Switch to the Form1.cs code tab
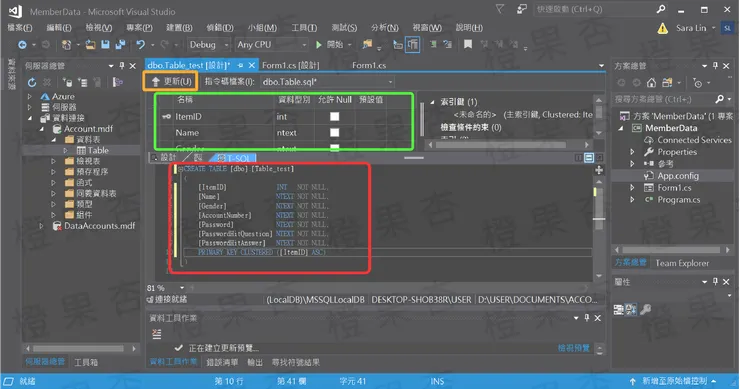 tap(369, 65)
